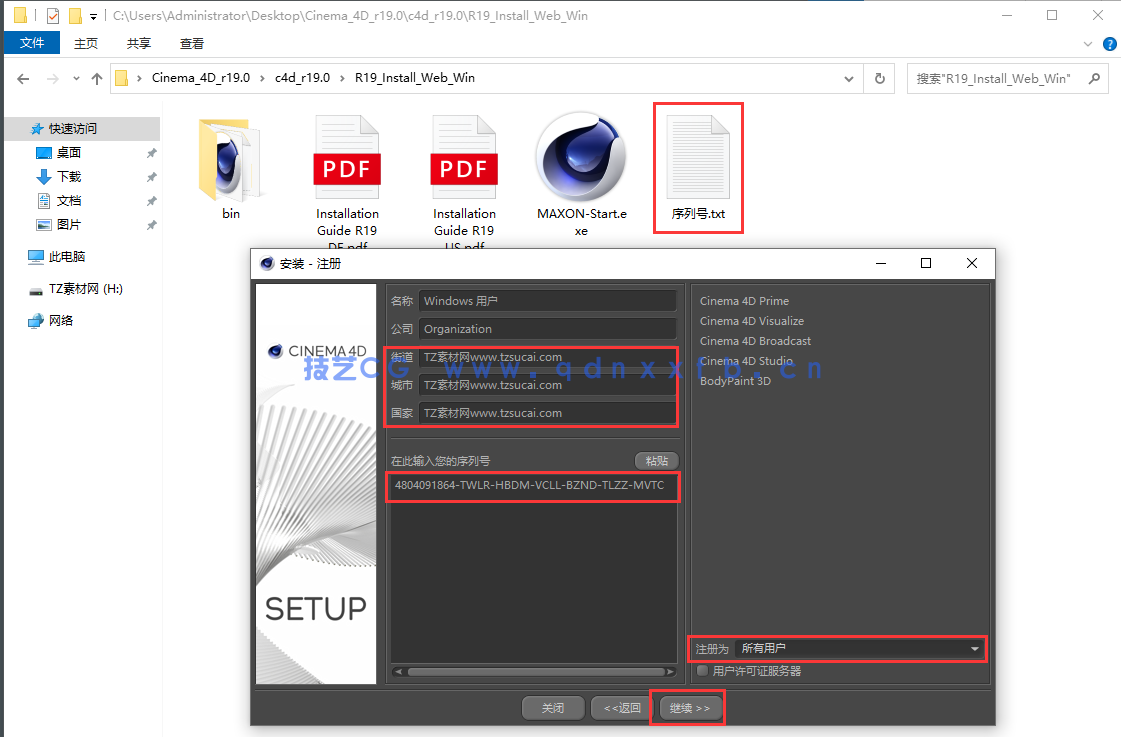Click the <<返回 back button
The height and width of the screenshot is (737, 1121).
(x=621, y=708)
